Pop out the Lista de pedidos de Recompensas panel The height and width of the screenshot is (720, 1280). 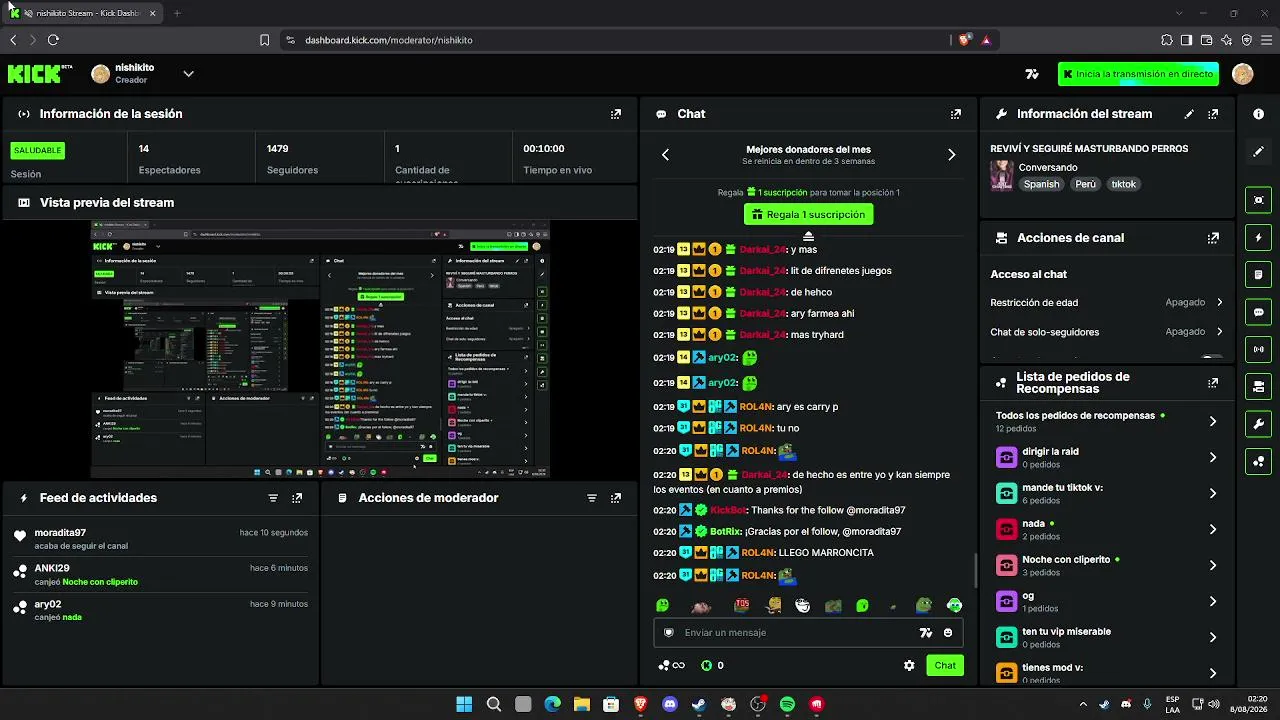point(1213,383)
